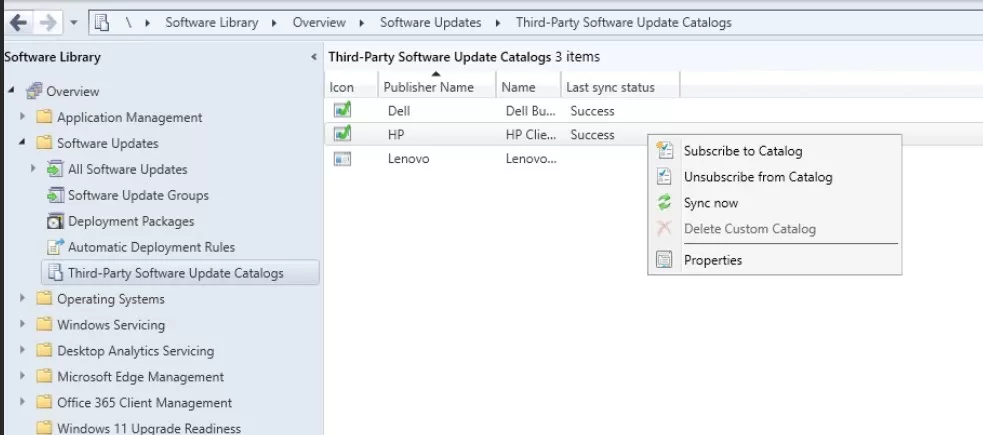Click Windows 11 Upgrade Readiness folder icon
This screenshot has width=983, height=435.
(x=44, y=428)
